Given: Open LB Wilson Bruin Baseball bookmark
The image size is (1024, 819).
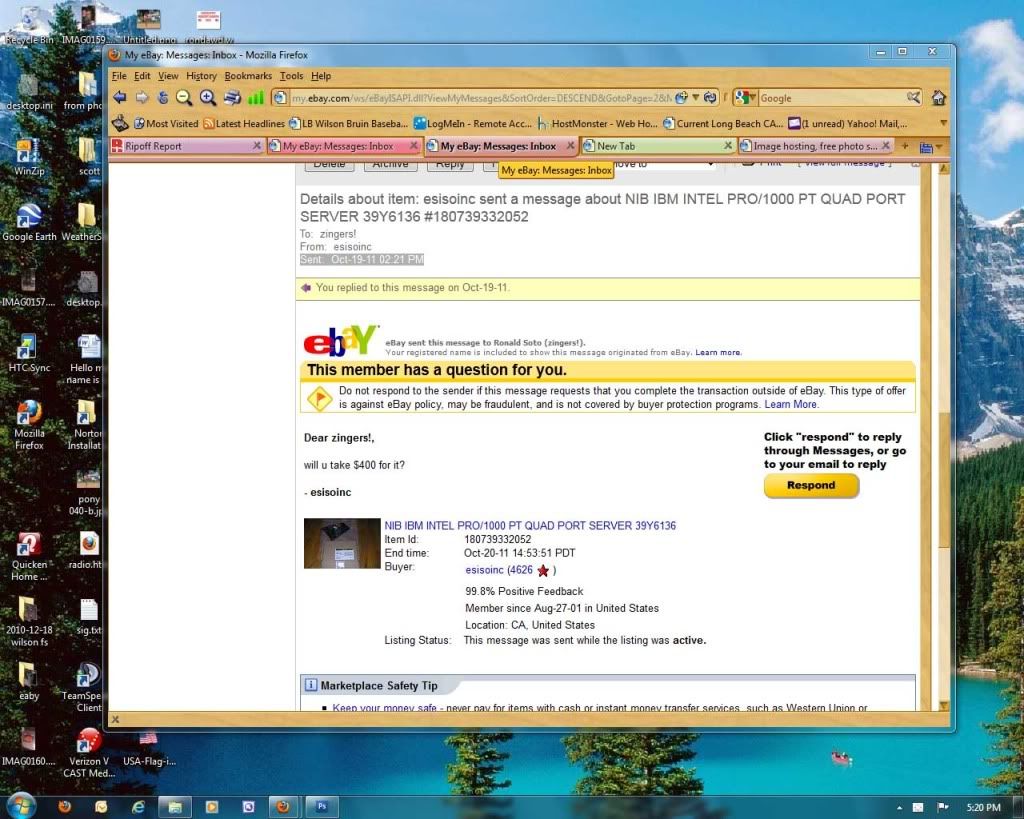Looking at the screenshot, I should tap(349, 123).
